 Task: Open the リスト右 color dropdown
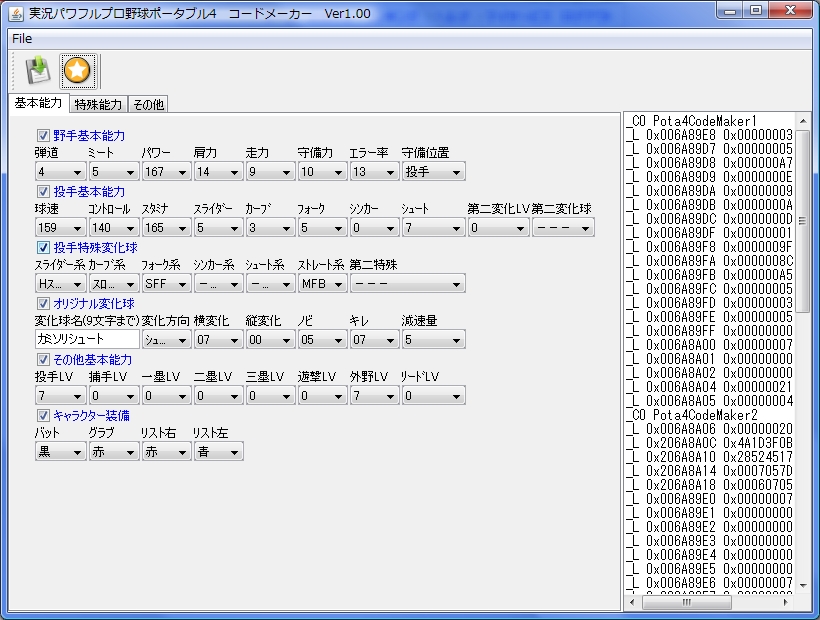pyautogui.click(x=165, y=451)
